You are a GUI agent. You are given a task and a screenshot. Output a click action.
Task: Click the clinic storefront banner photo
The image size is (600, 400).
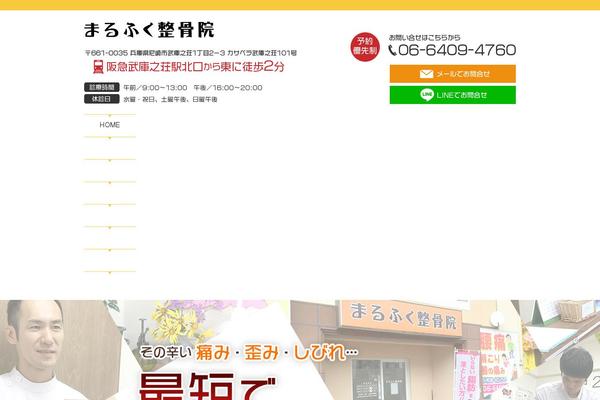[406, 350]
